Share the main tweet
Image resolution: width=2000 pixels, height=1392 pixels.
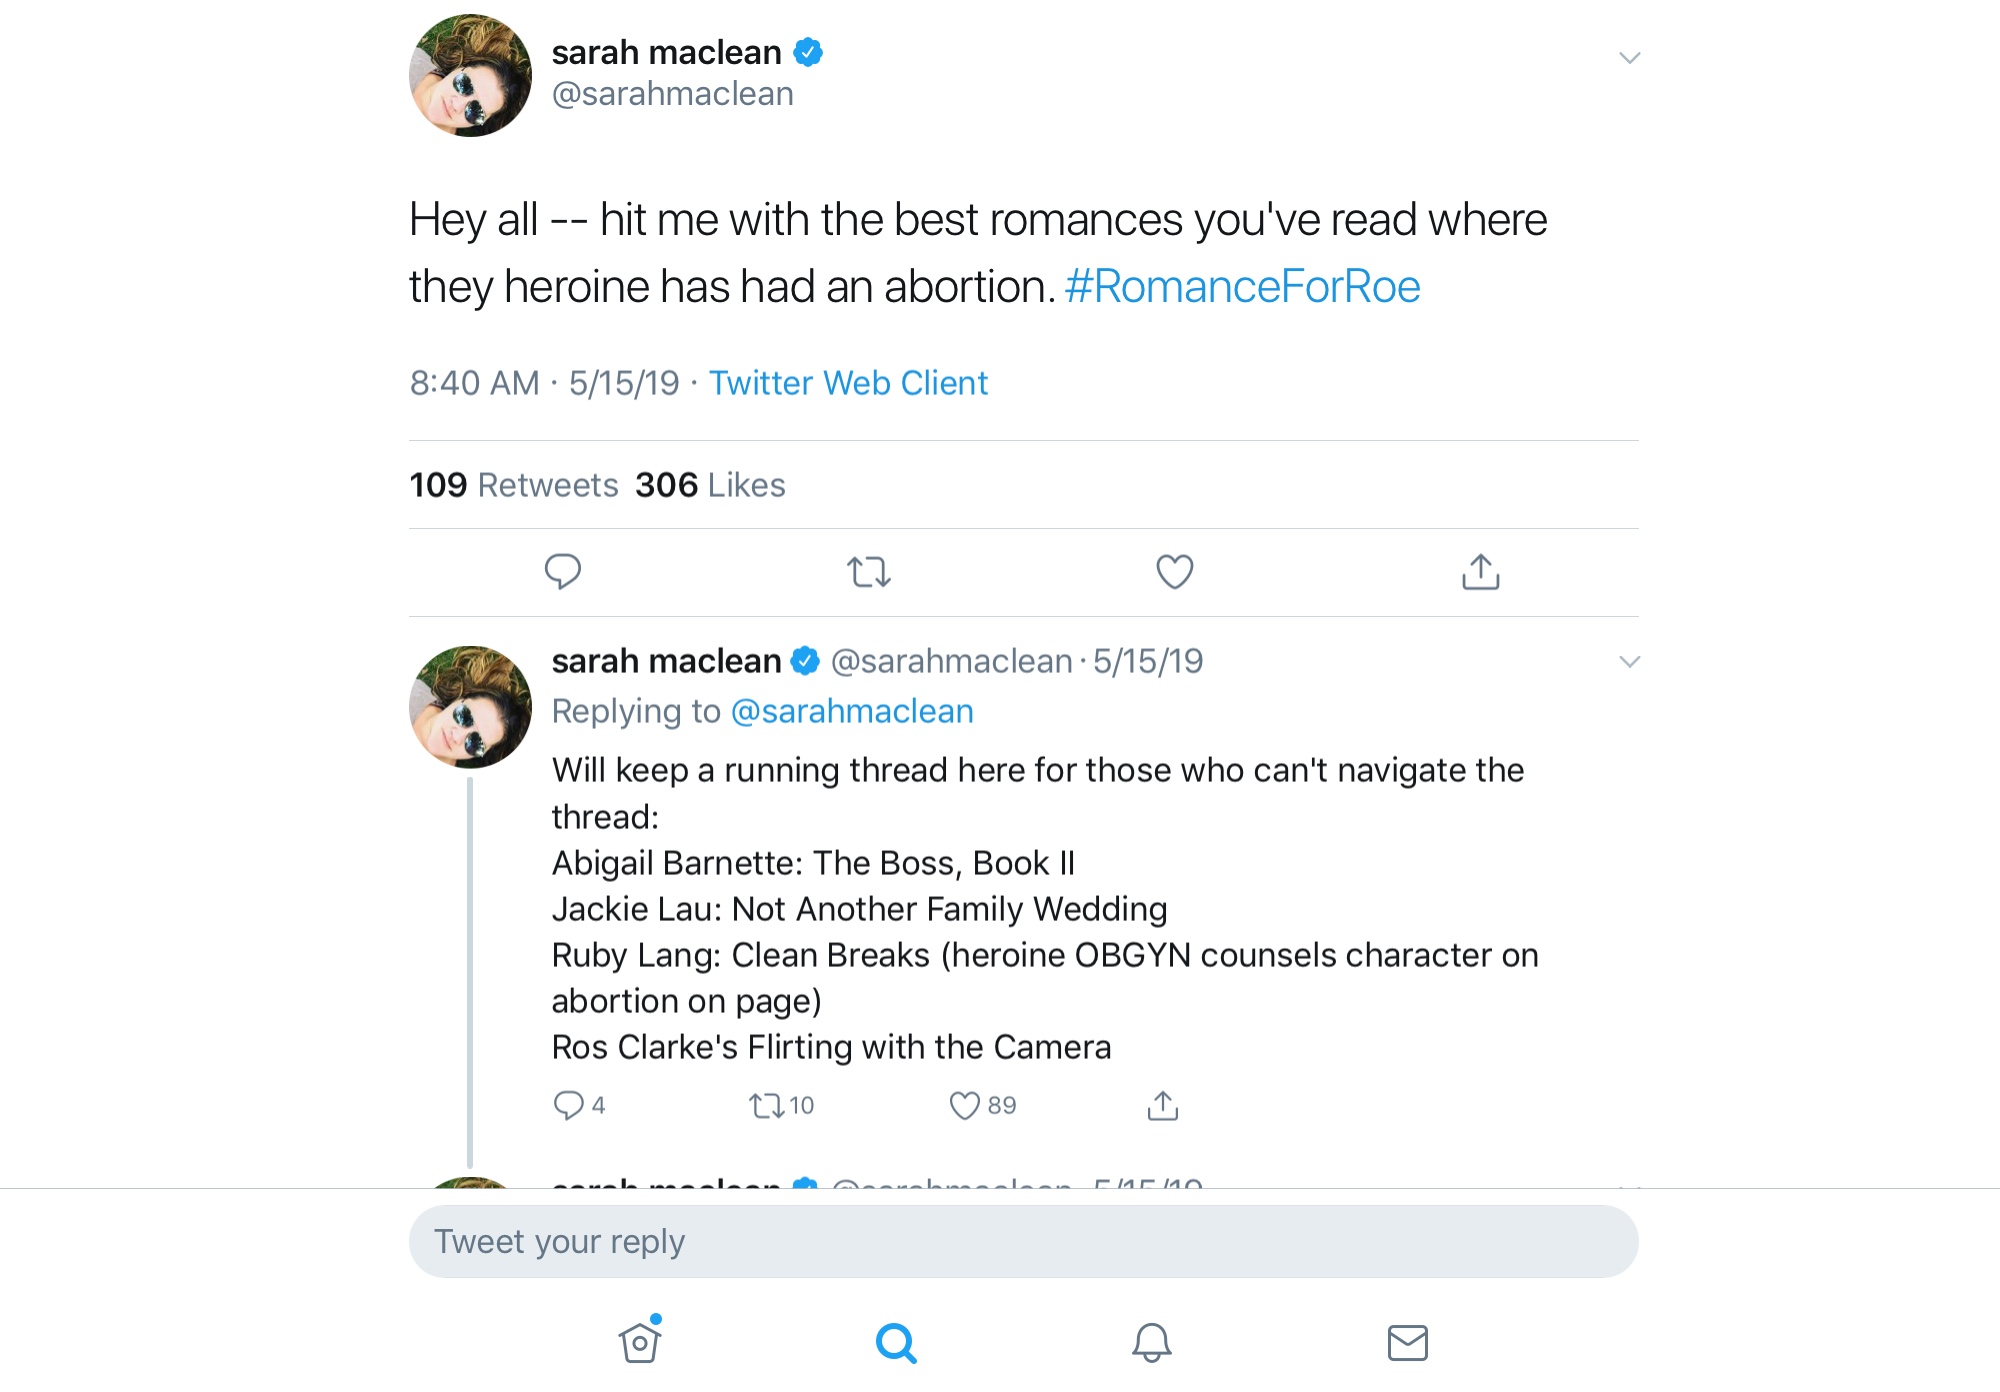tap(1480, 572)
